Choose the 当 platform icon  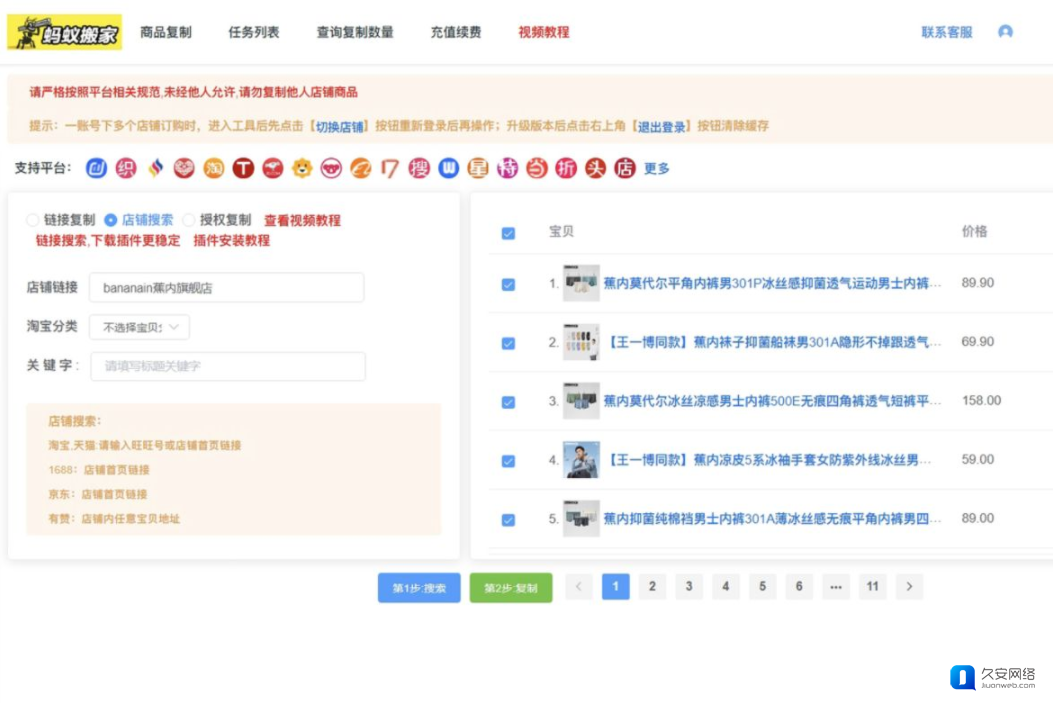coord(537,168)
